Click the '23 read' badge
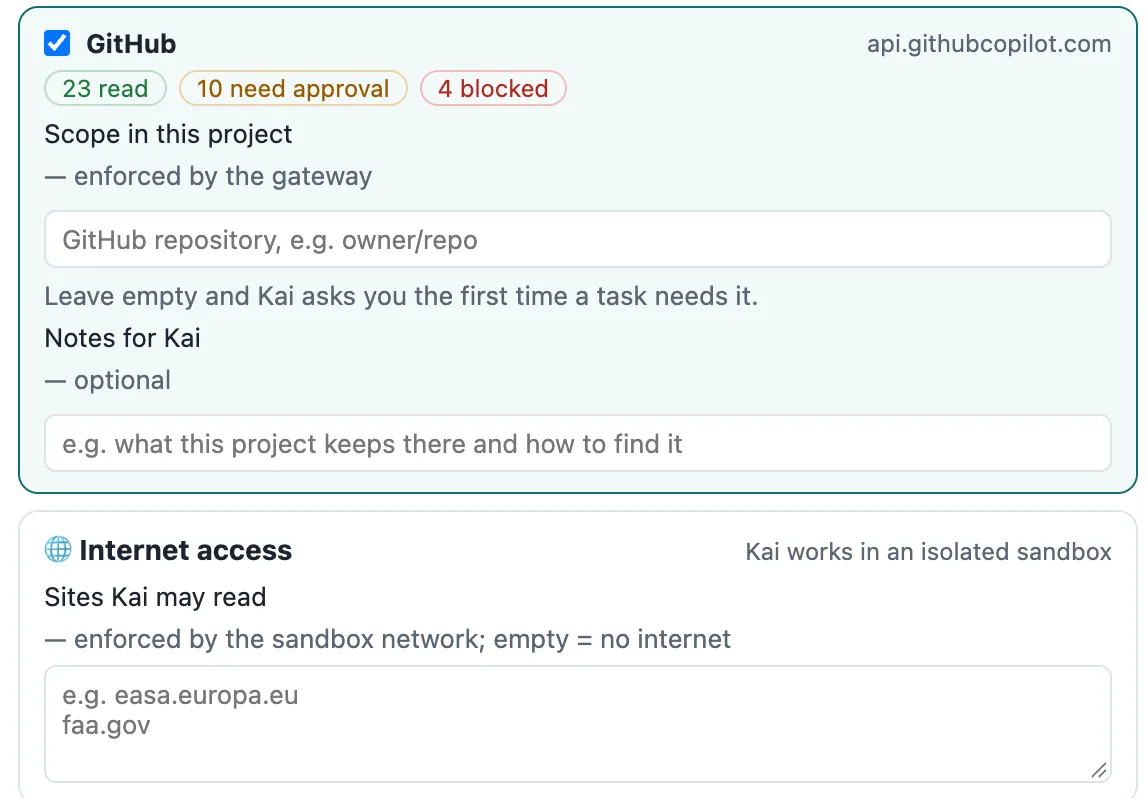The image size is (1146, 798). (105, 88)
